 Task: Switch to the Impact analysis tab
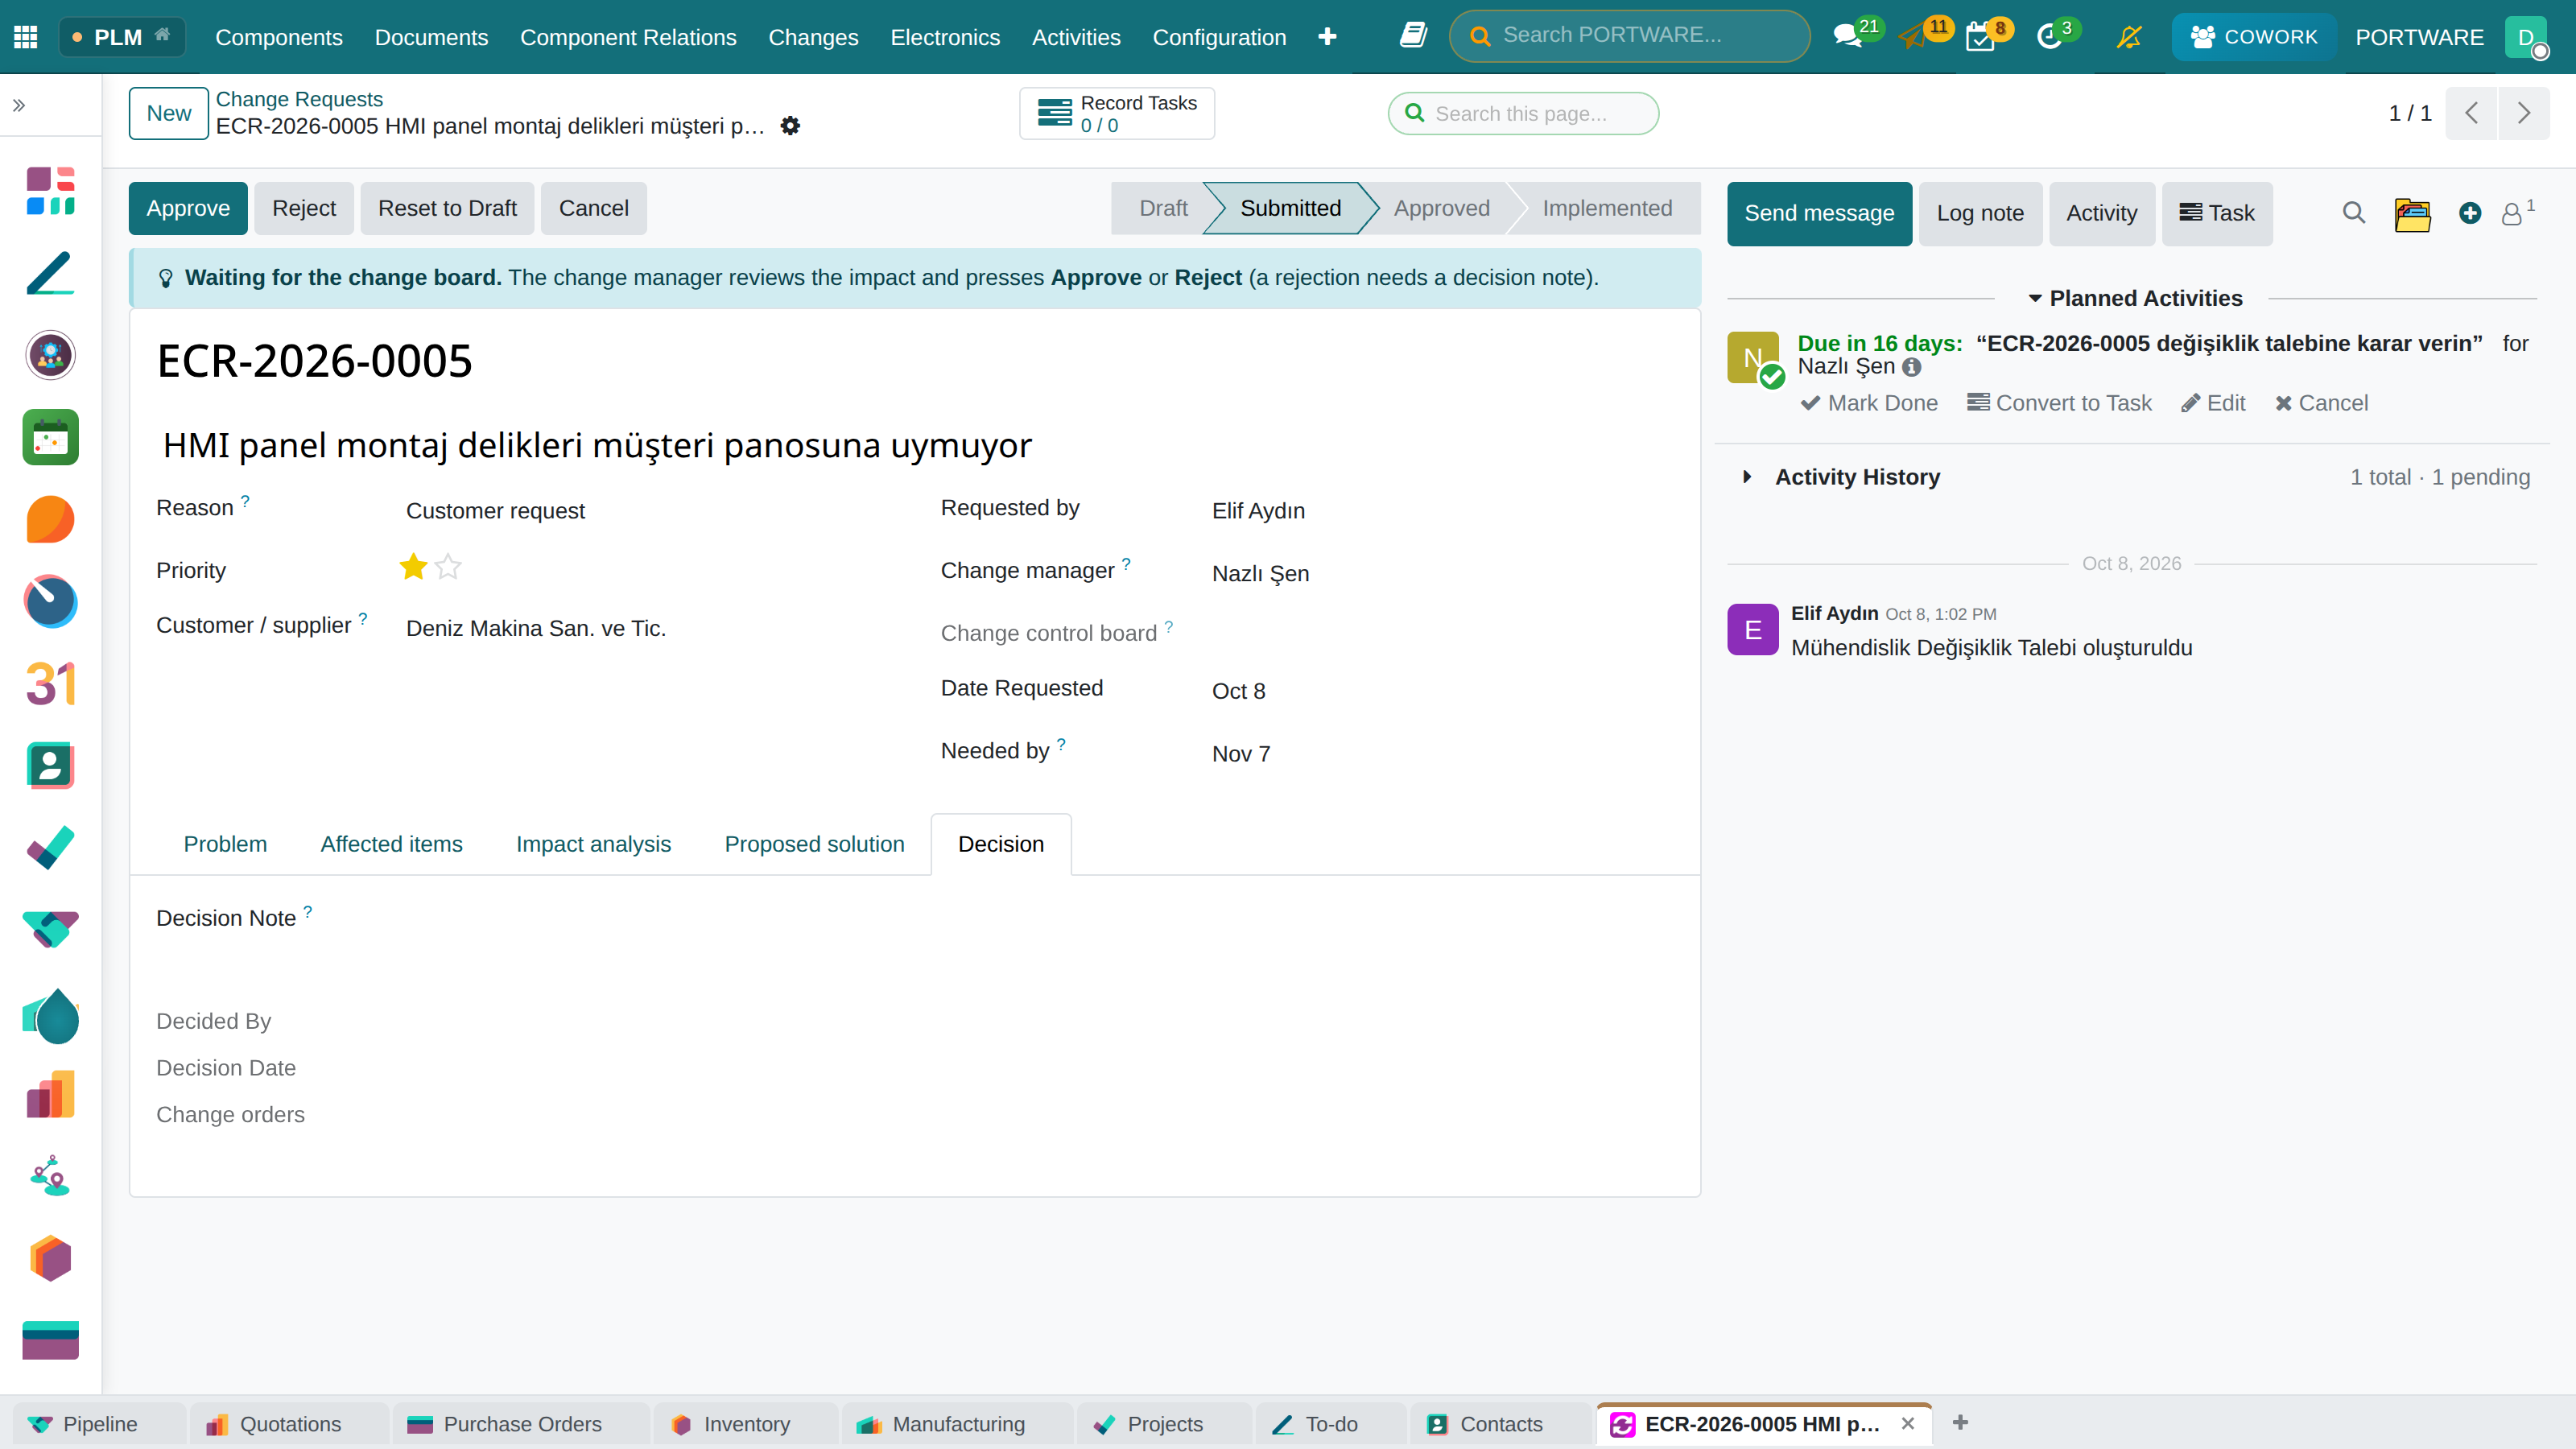(593, 844)
